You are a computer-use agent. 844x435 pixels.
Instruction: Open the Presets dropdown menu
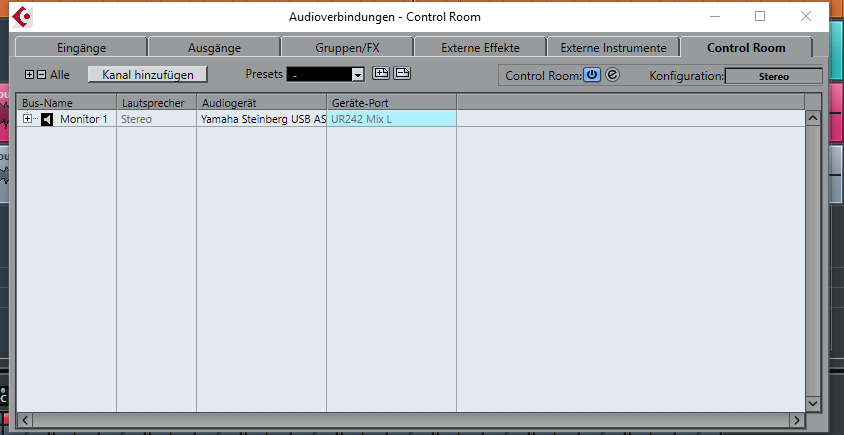pyautogui.click(x=326, y=74)
